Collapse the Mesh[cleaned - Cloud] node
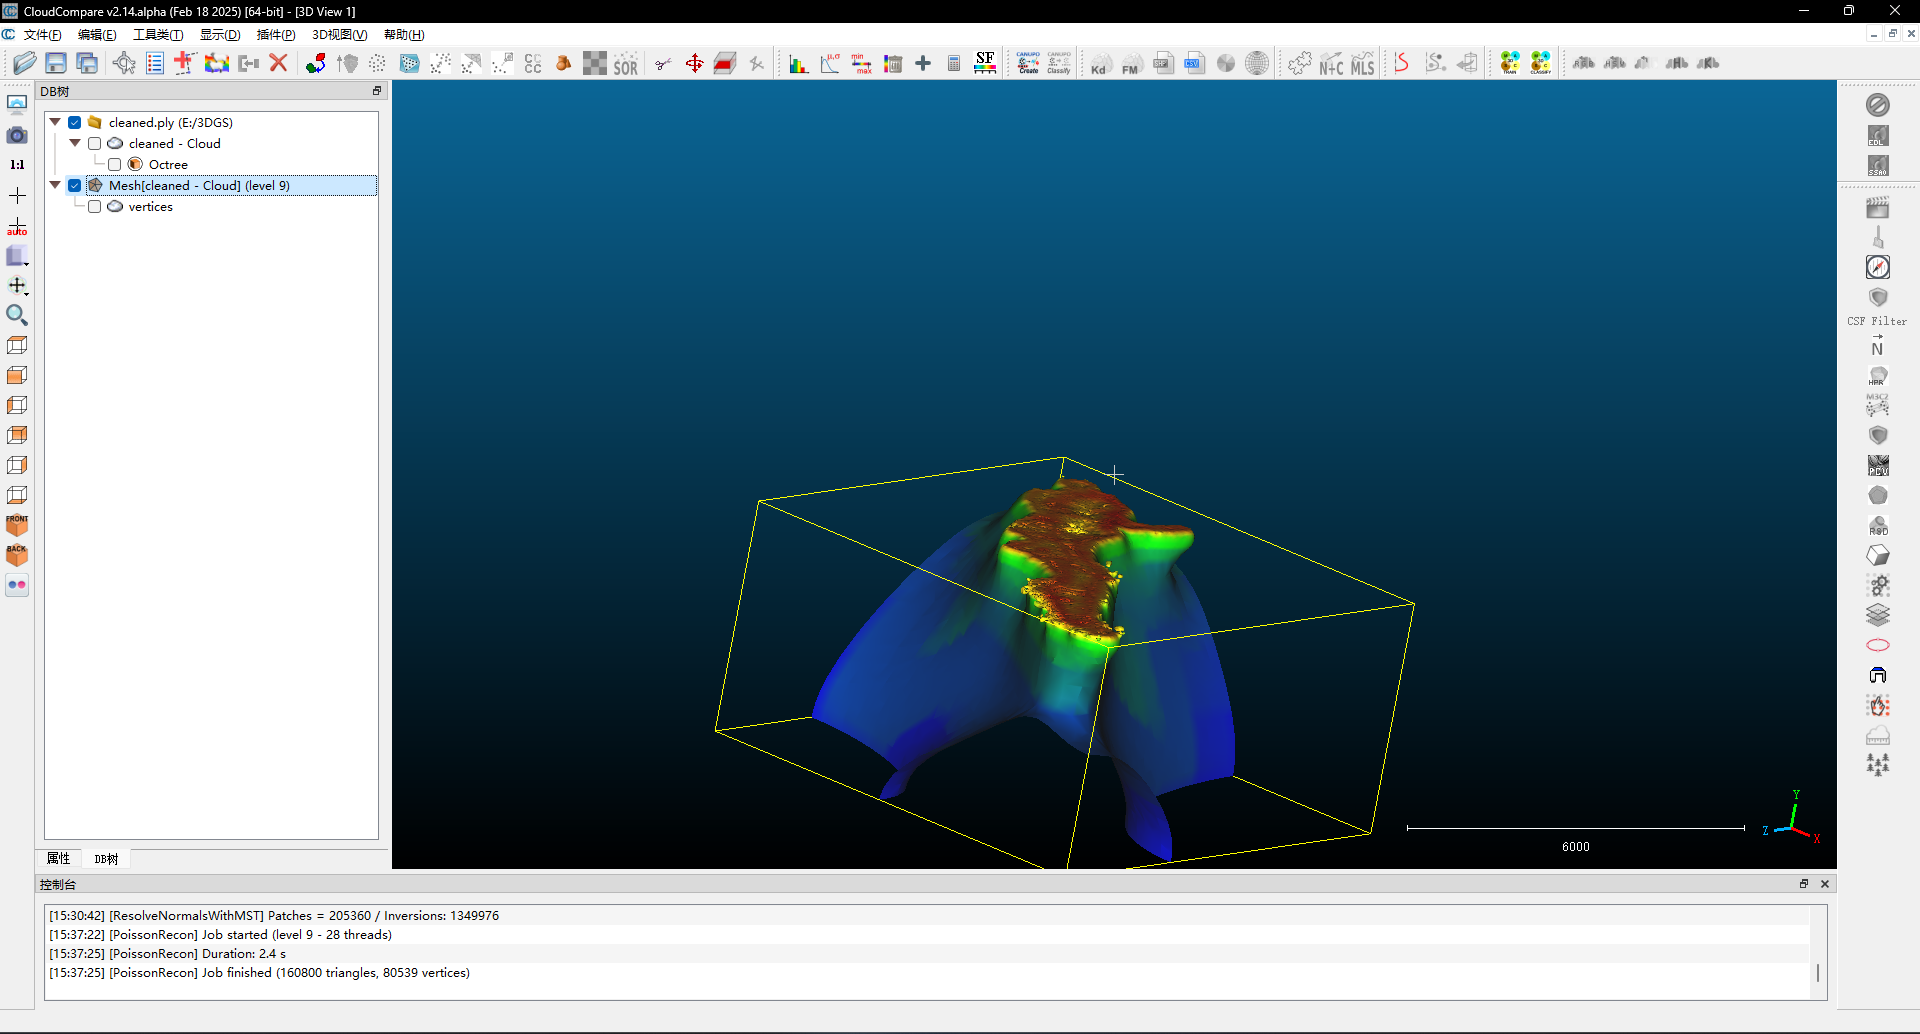The height and width of the screenshot is (1034, 1920). [x=55, y=185]
